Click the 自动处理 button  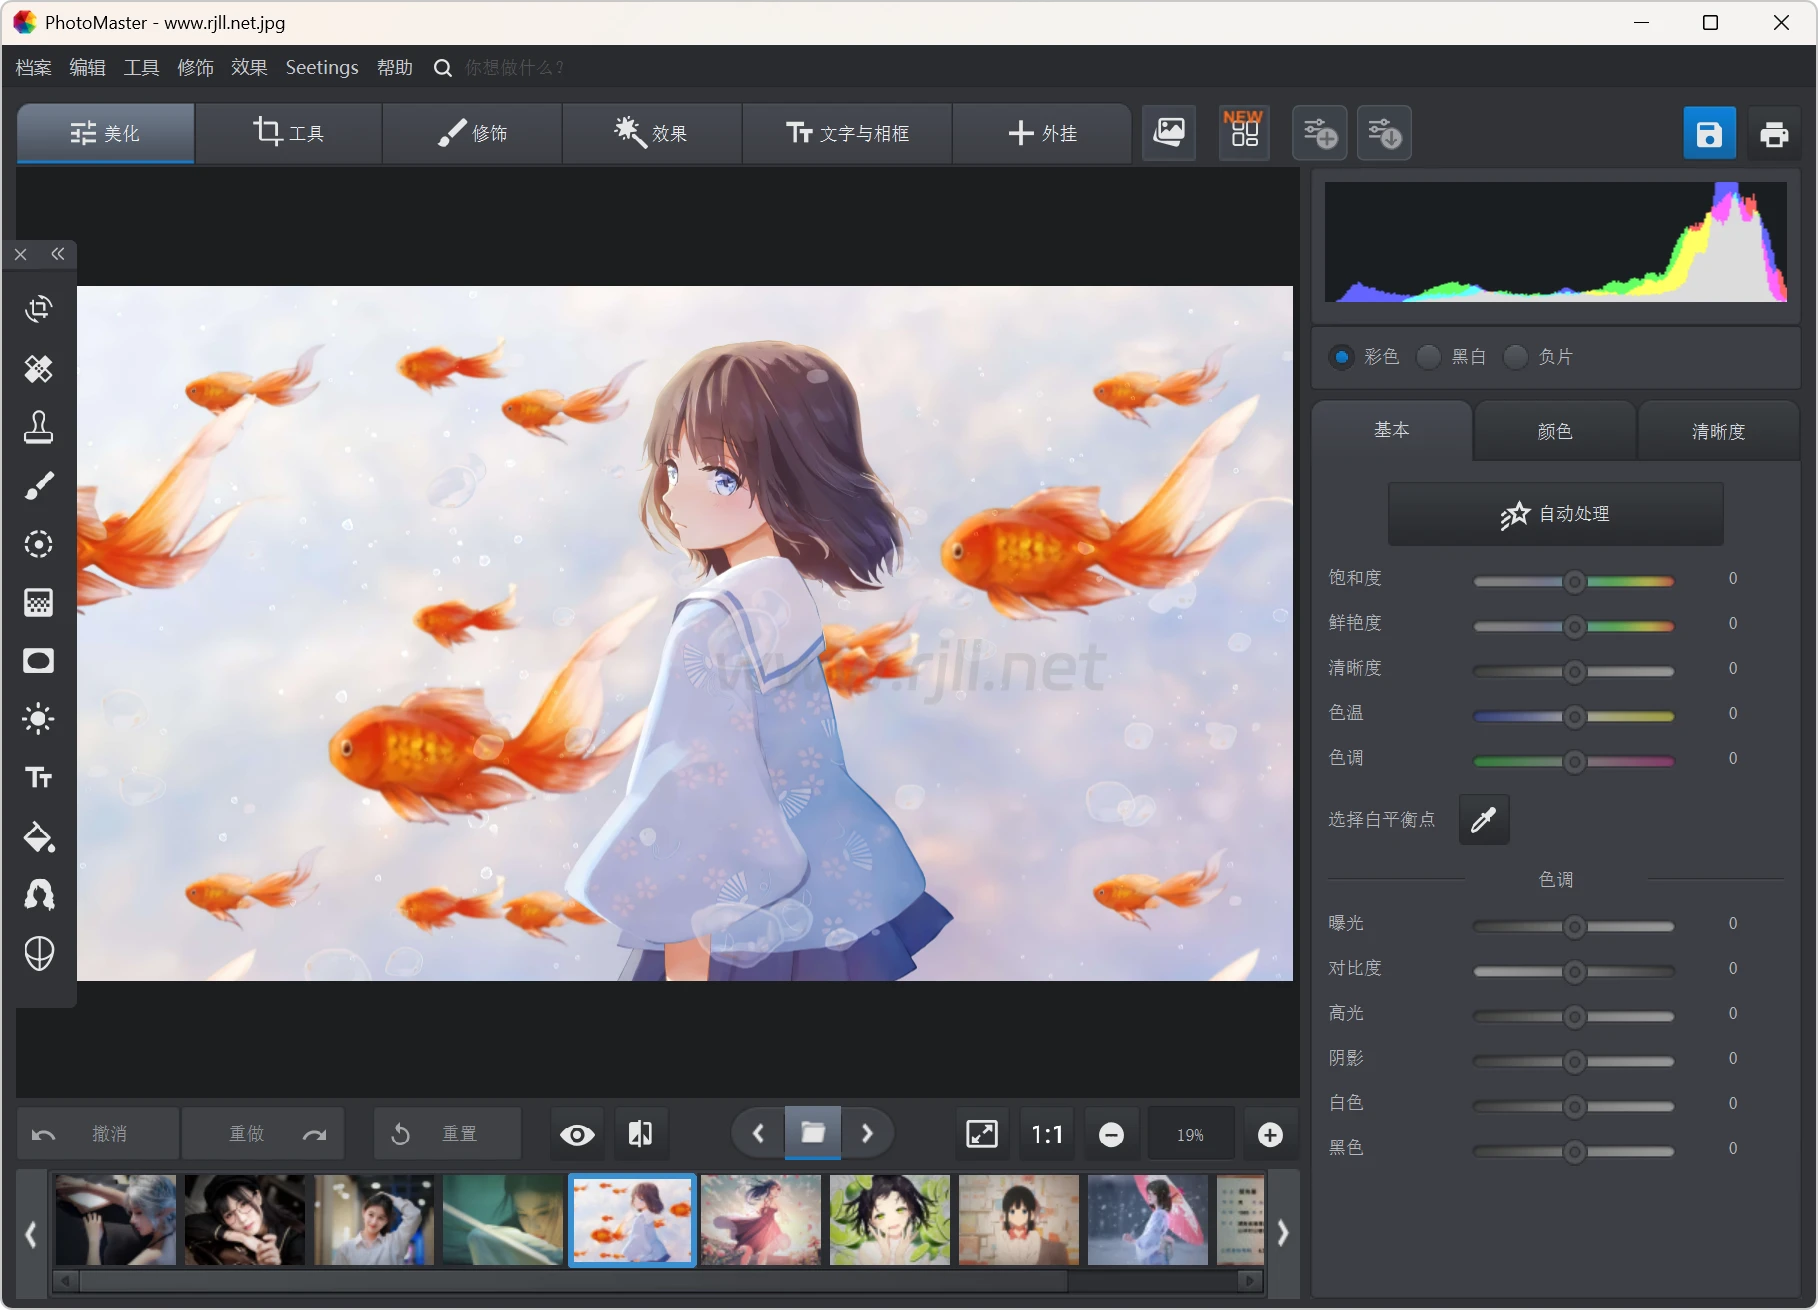point(1555,514)
